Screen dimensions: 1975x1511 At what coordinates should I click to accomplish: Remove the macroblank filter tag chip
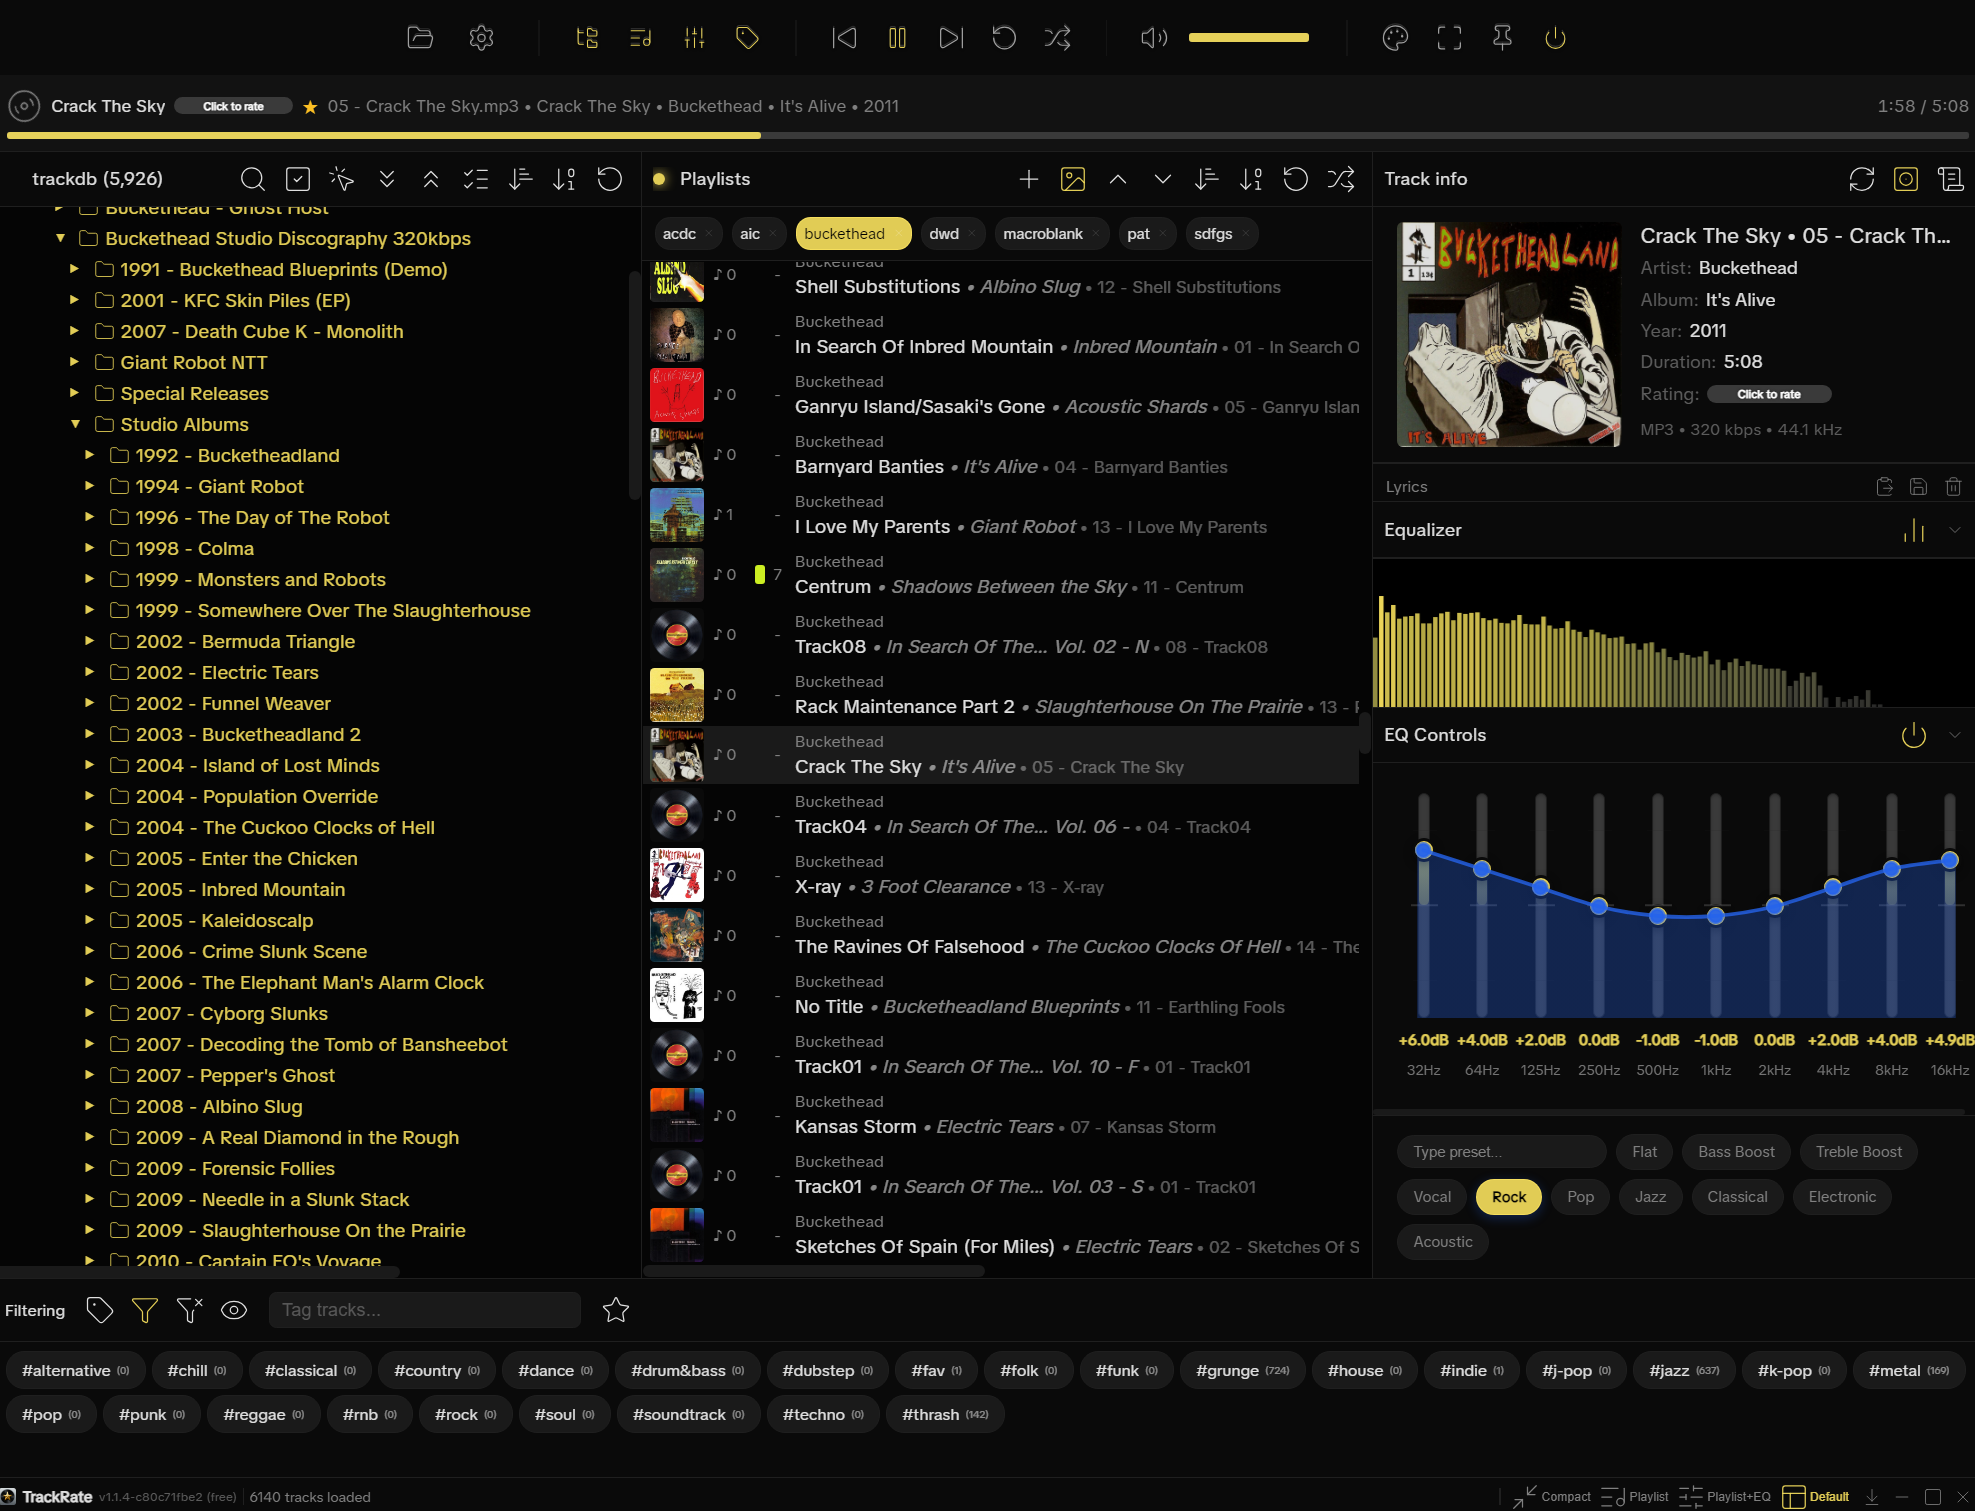tap(1095, 233)
